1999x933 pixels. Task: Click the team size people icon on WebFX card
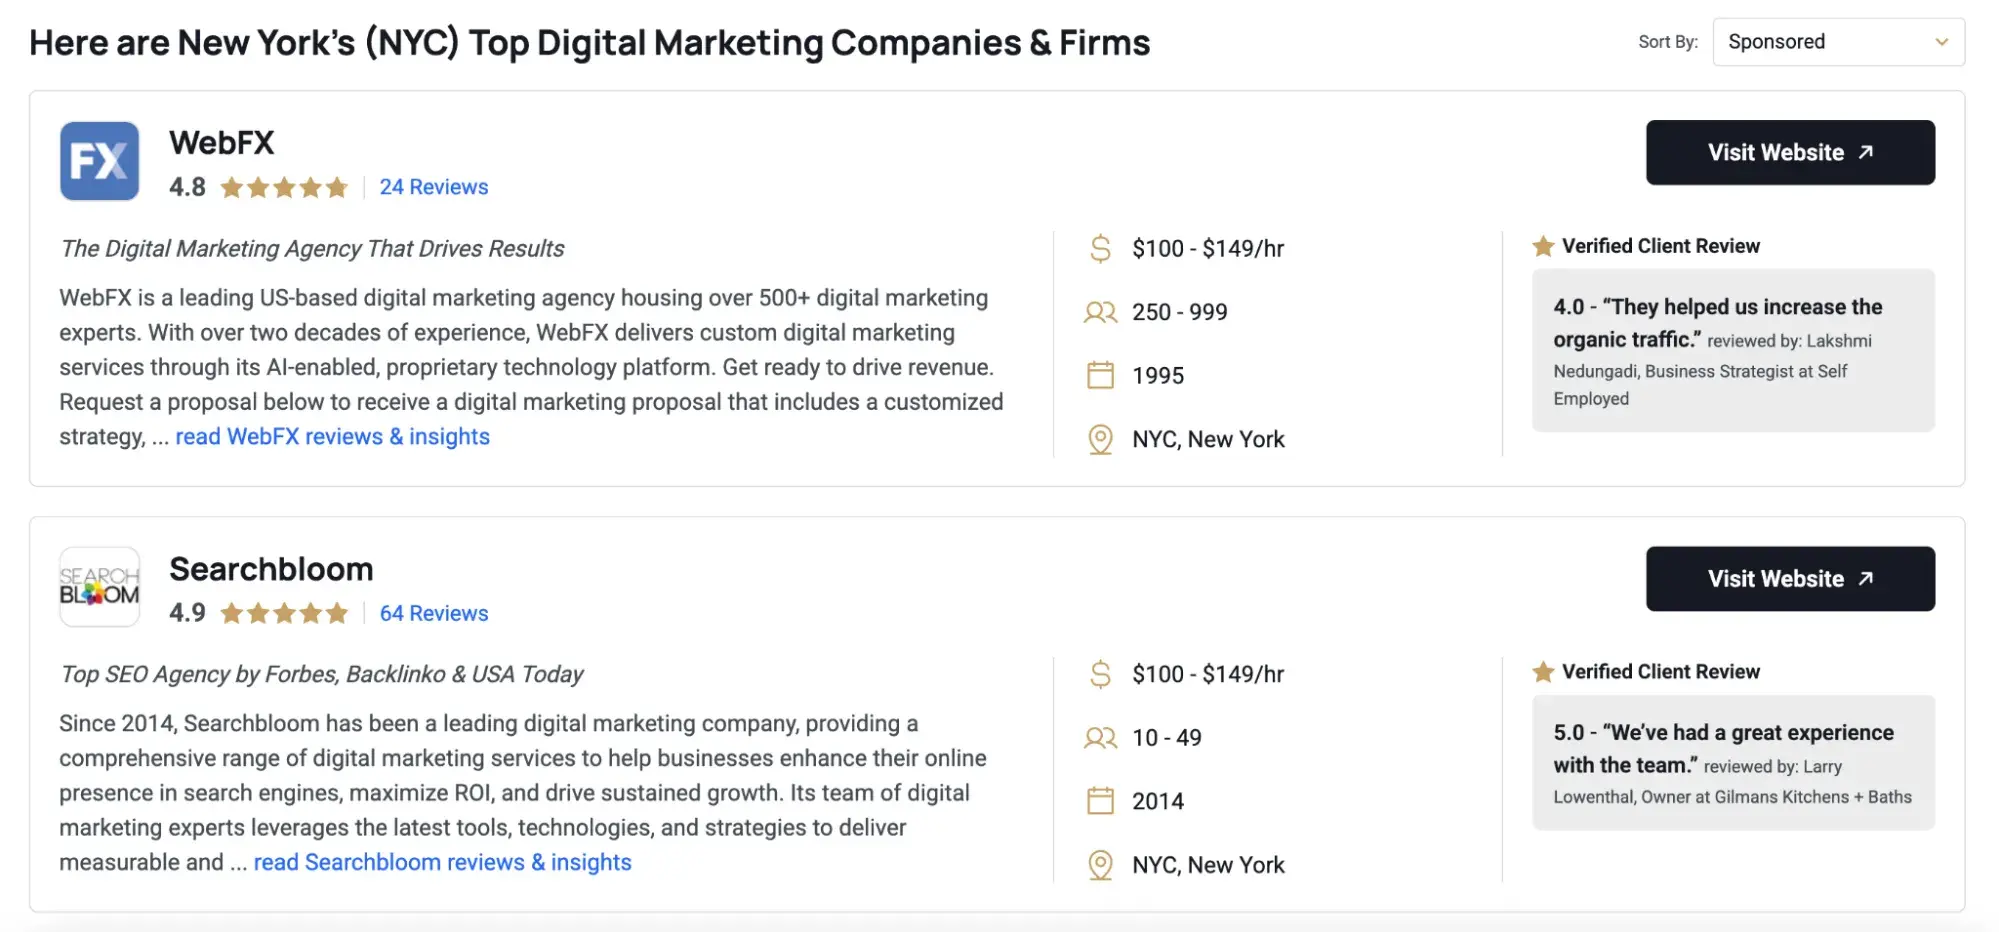1099,312
